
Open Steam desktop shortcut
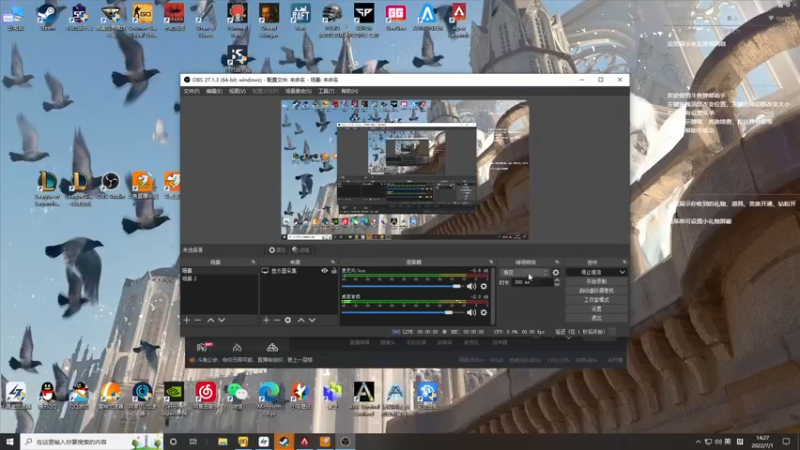47,17
